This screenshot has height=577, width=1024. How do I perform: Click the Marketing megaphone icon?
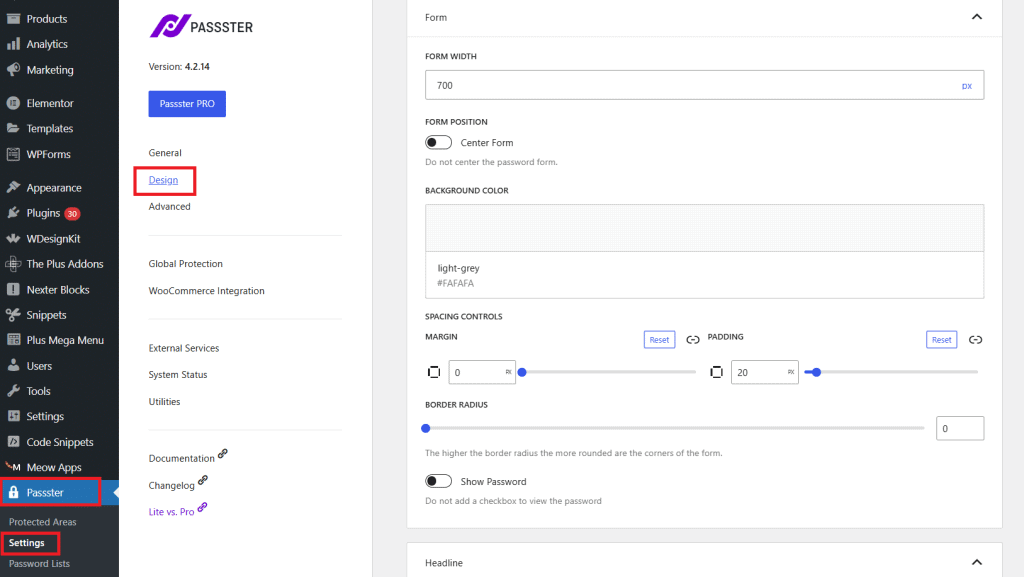[x=13, y=69]
